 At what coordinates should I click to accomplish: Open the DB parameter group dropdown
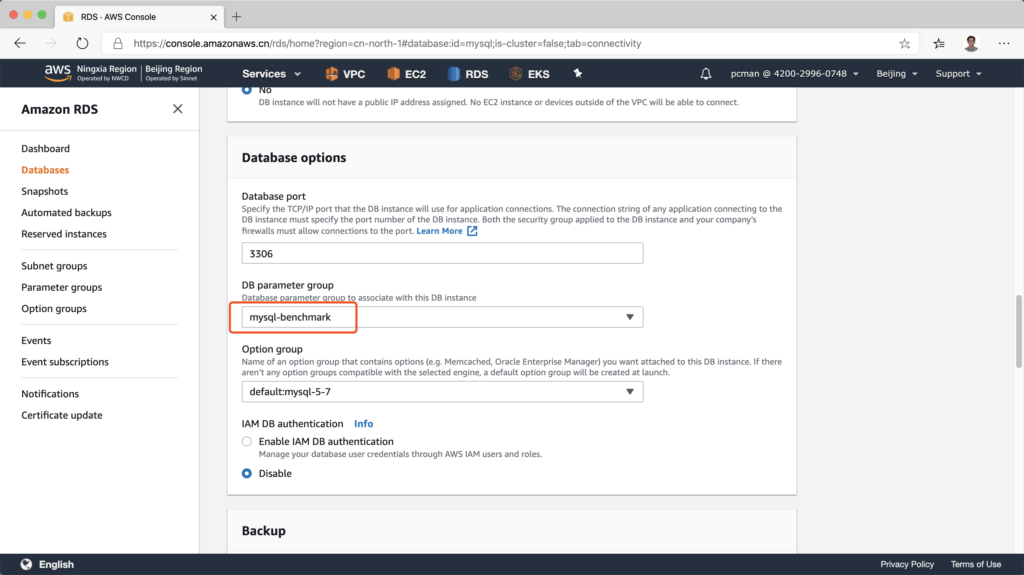point(442,317)
